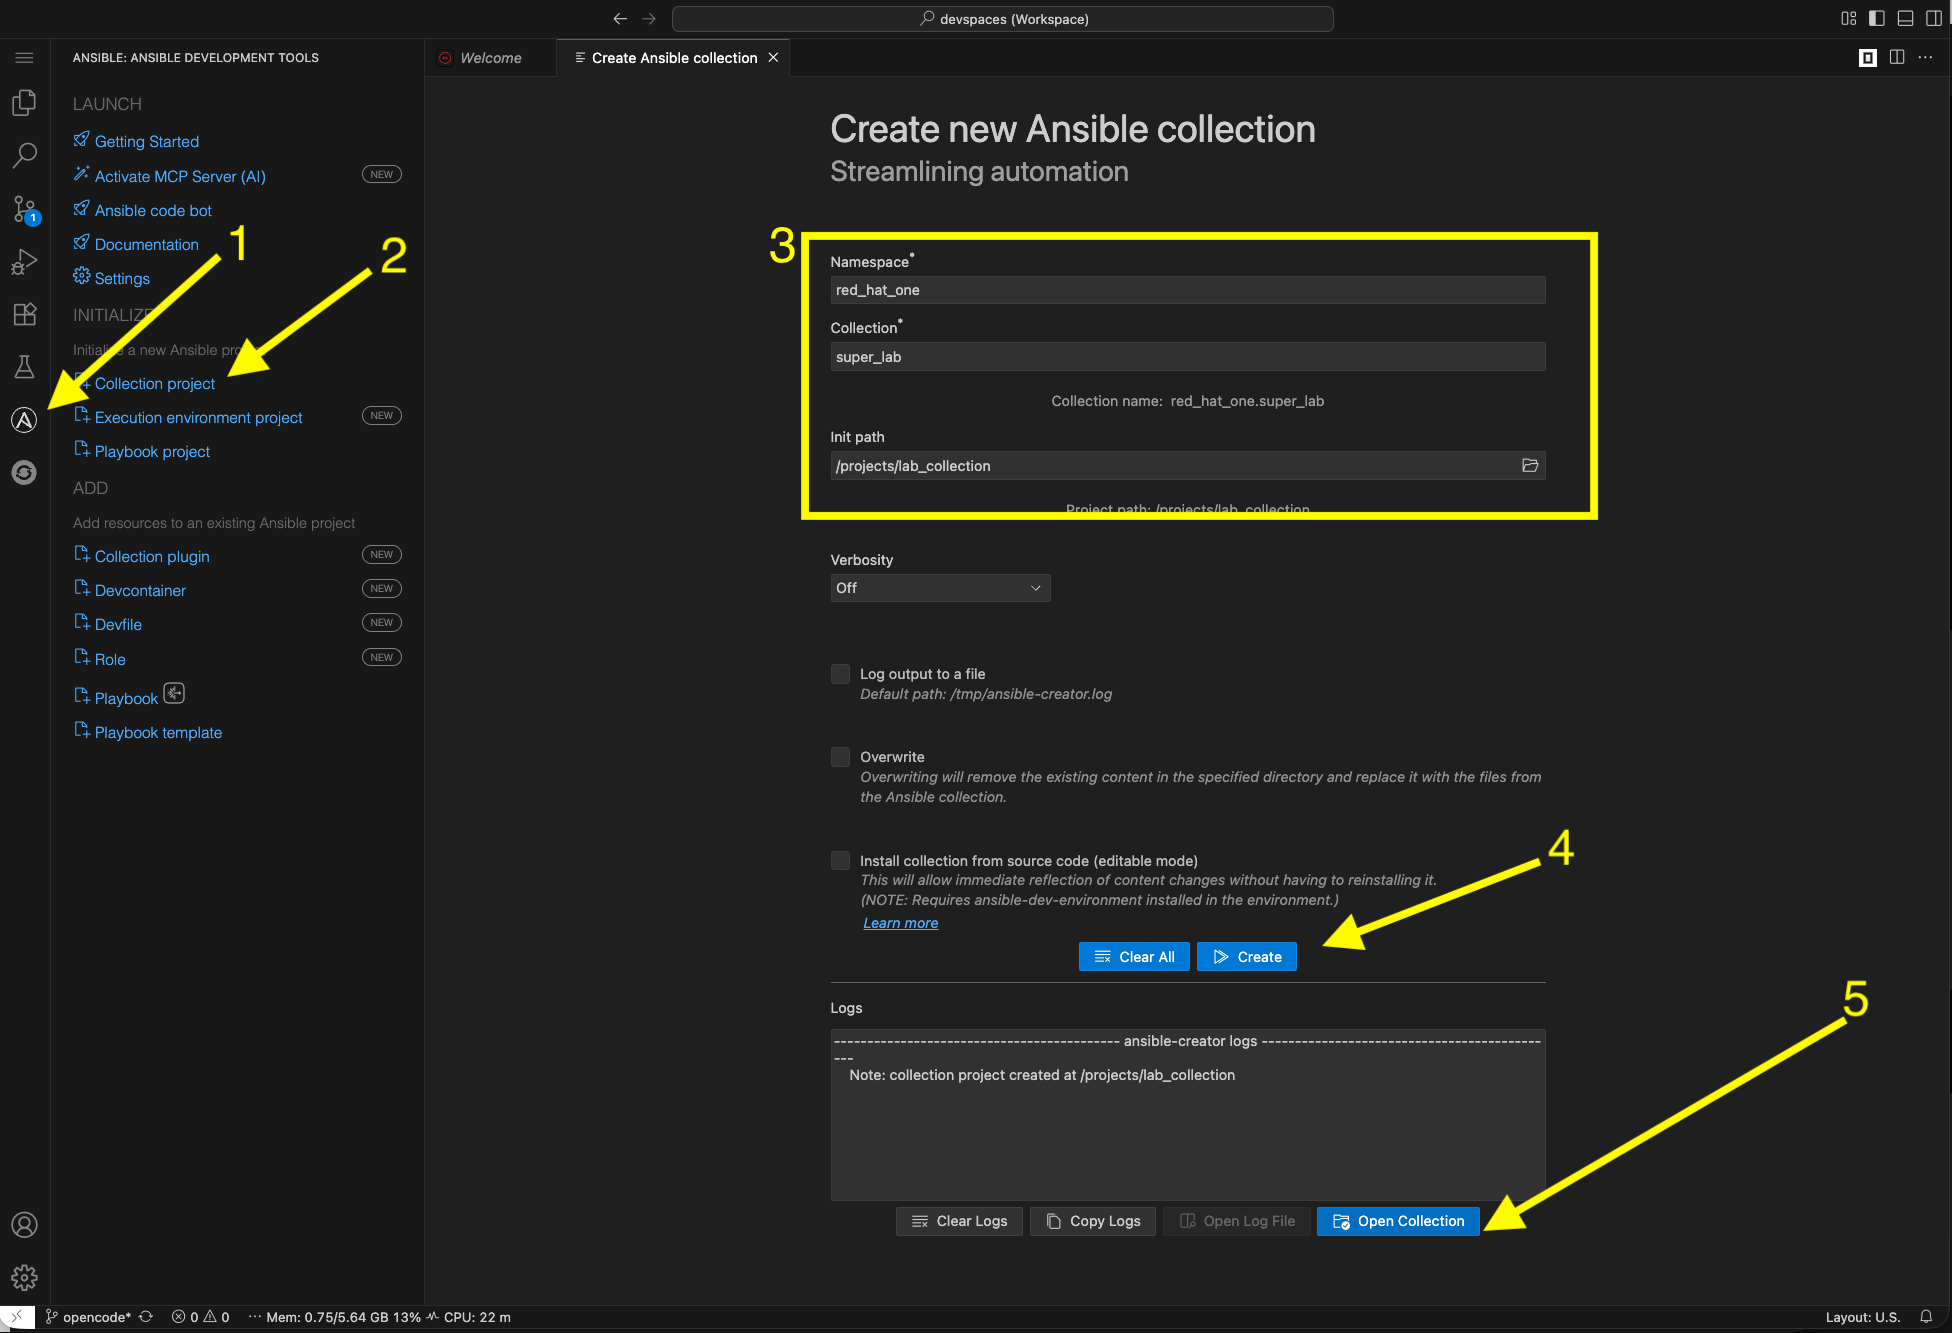Click inside the Namespace input field
The height and width of the screenshot is (1333, 1952).
tap(1186, 290)
